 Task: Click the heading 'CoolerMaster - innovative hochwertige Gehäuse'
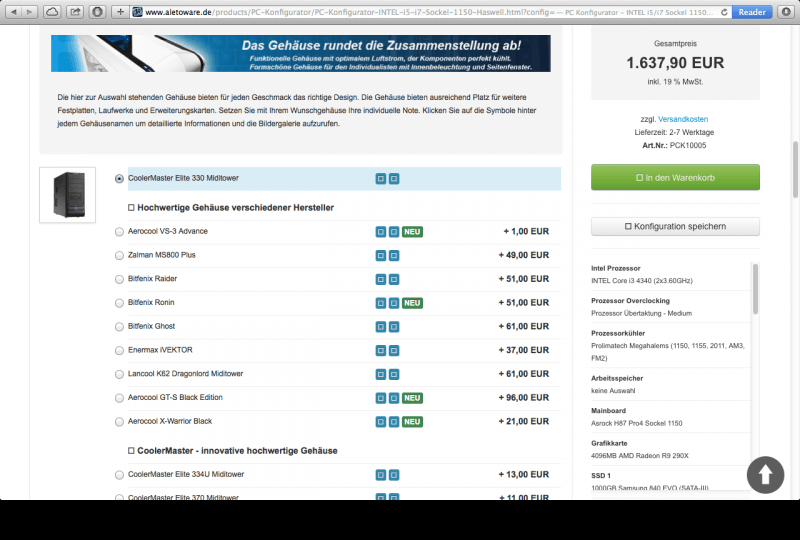coord(237,451)
